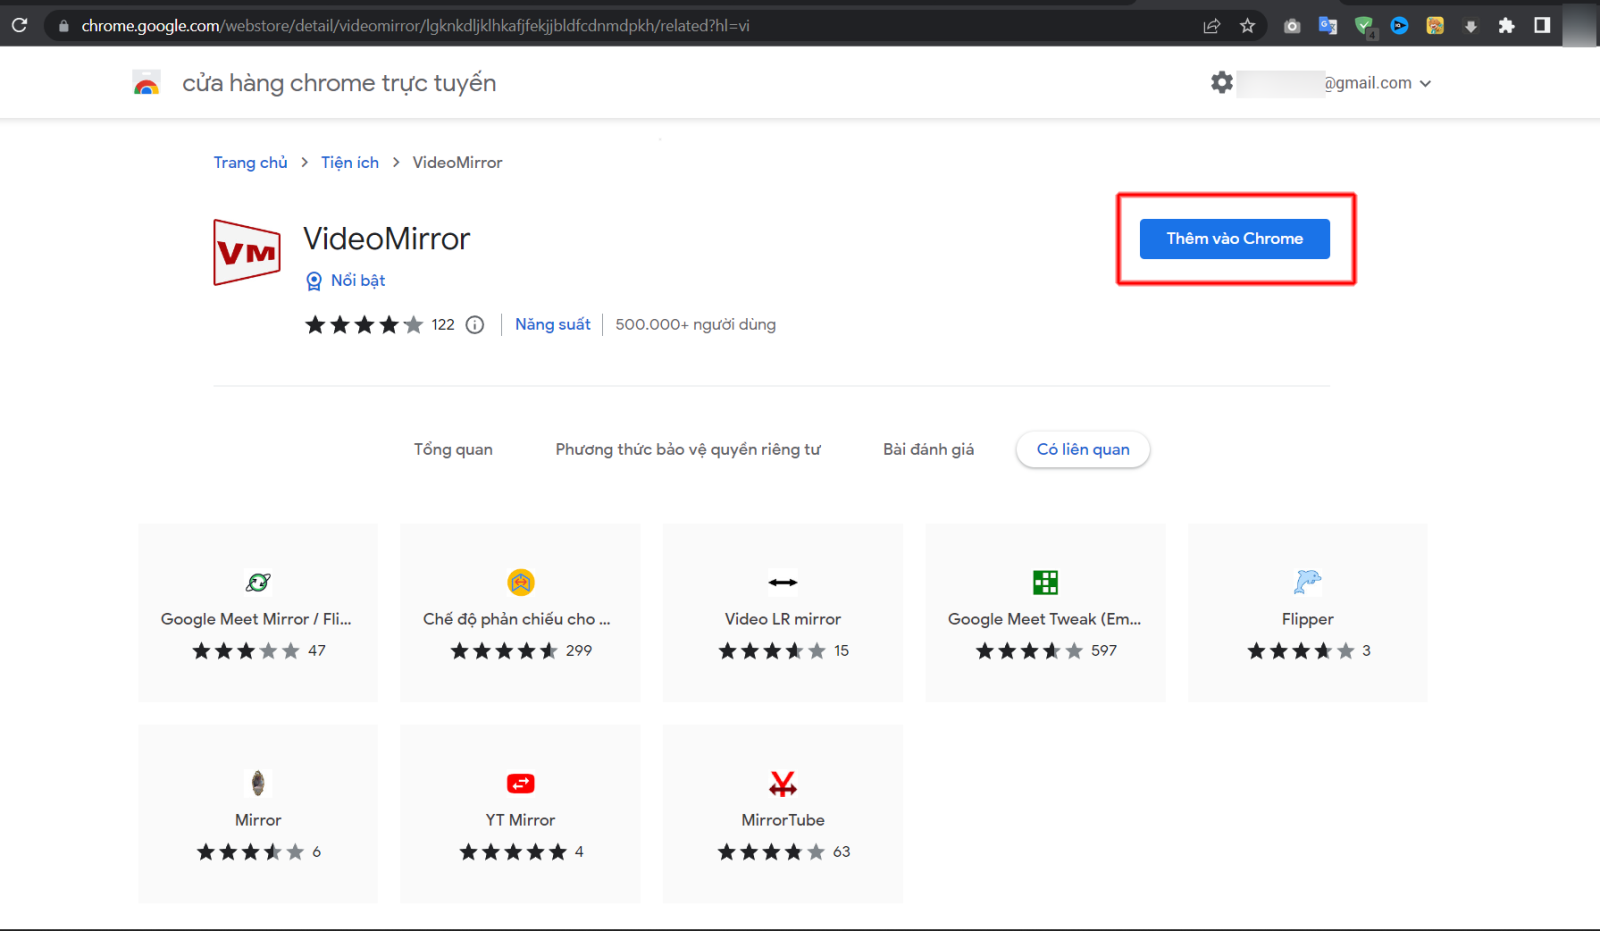Click the Thêm vào Chrome button

(1234, 239)
